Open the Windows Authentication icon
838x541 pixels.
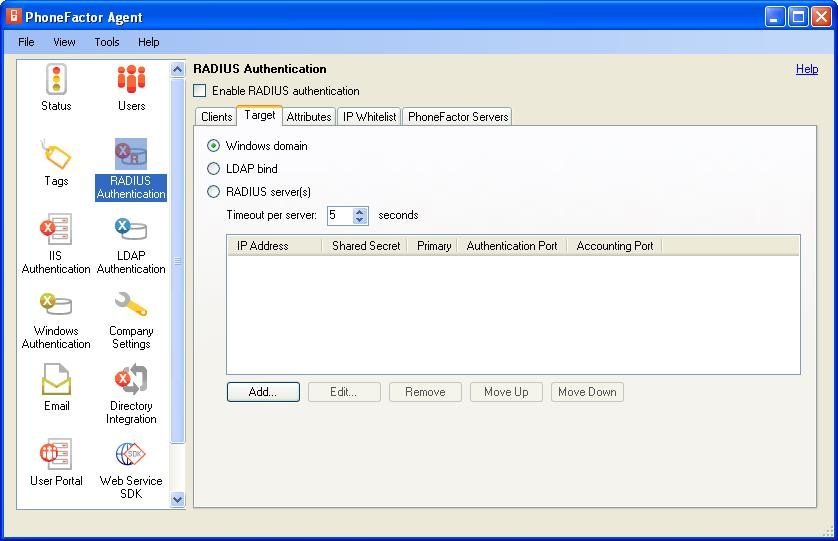(x=56, y=304)
